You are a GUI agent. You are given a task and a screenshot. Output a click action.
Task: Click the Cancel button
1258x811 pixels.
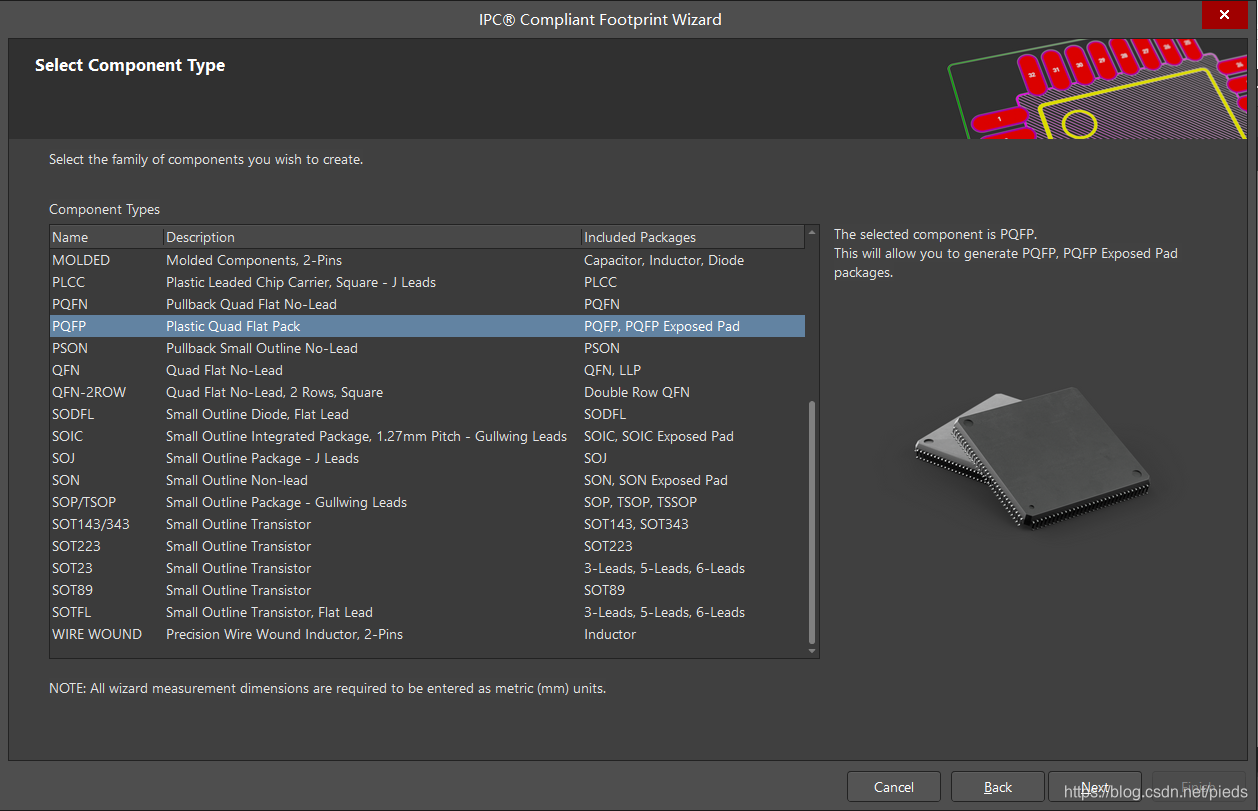[893, 787]
